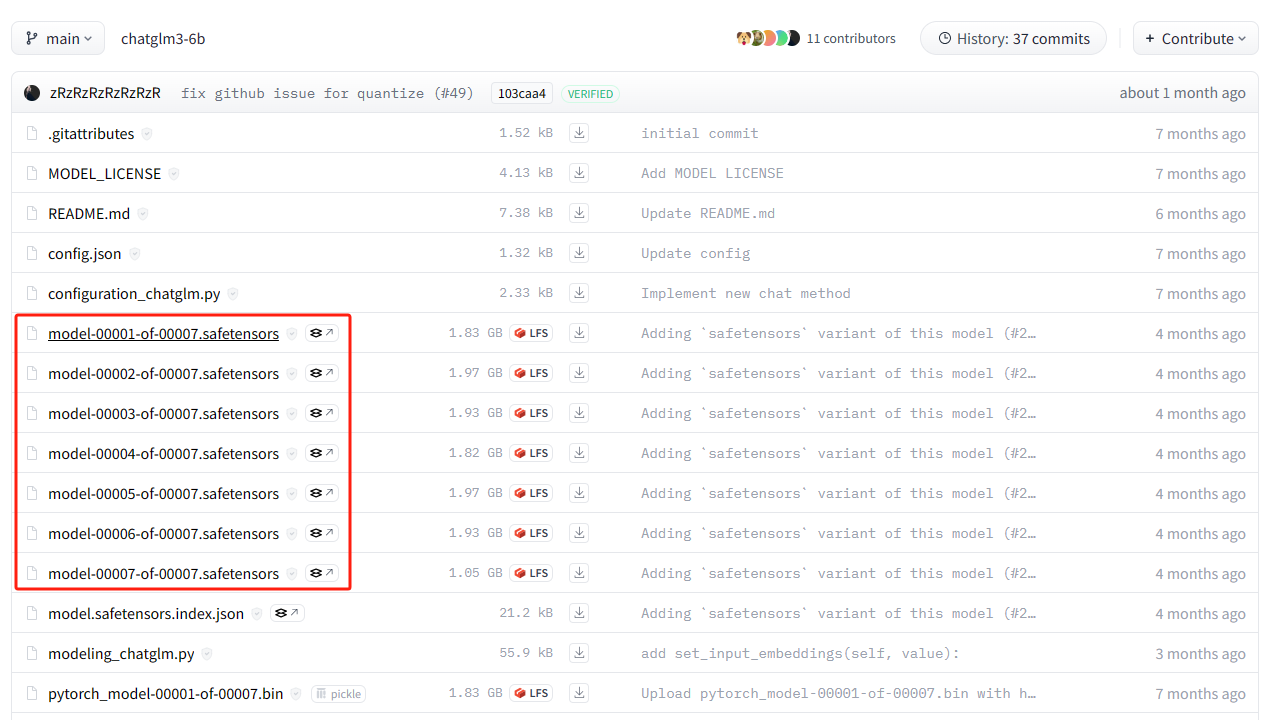Image resolution: width=1277 pixels, height=720 pixels.
Task: Open safetensors viewer for model-00001-of-00007
Action: pyautogui.click(x=322, y=333)
